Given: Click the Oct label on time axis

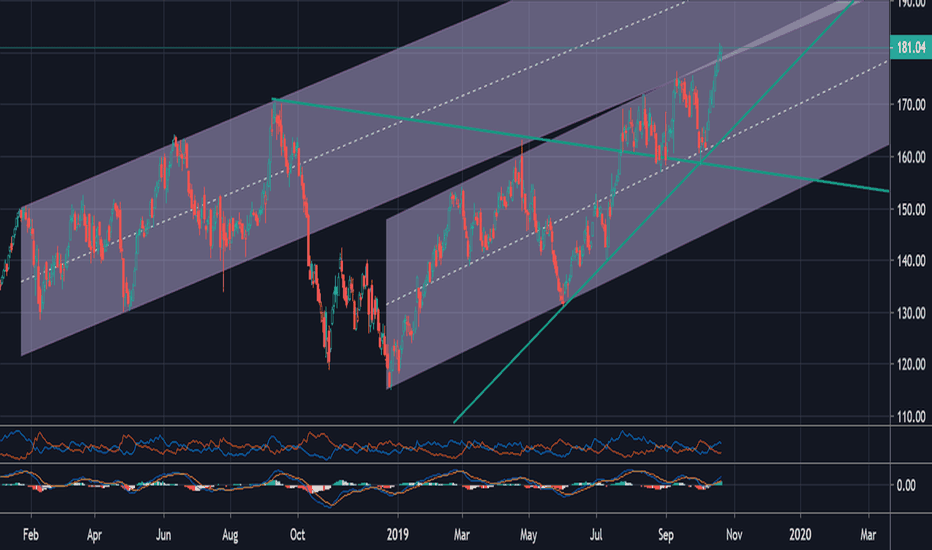Looking at the screenshot, I should (x=297, y=535).
